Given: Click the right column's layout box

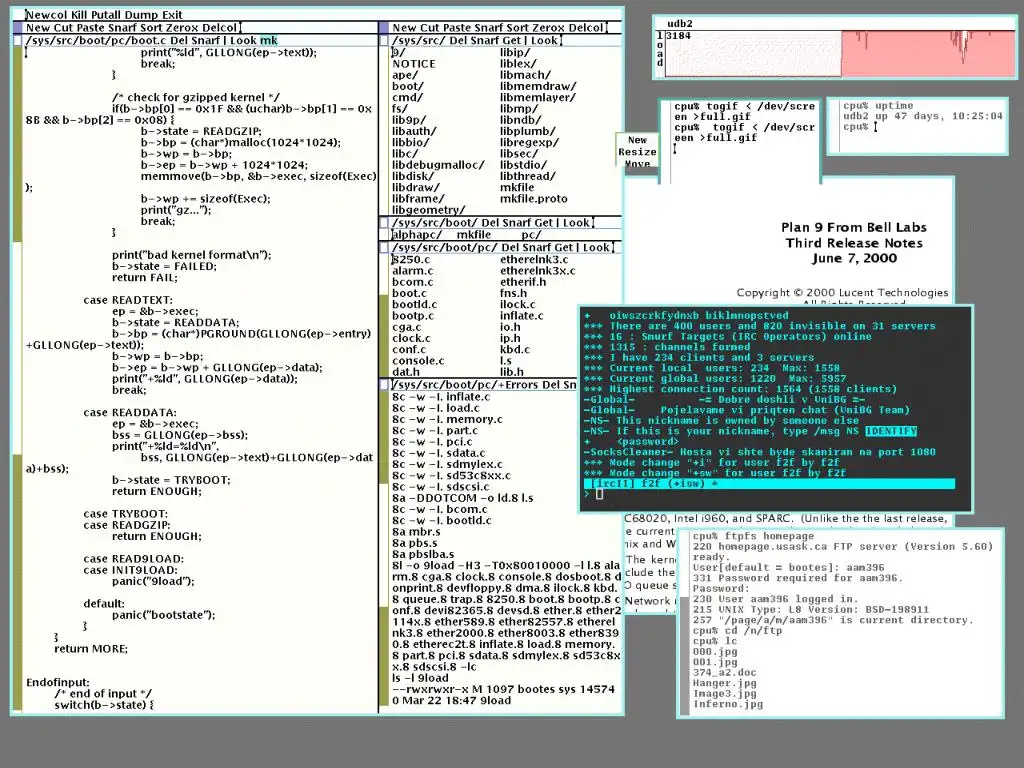Looking at the screenshot, I should point(385,27).
